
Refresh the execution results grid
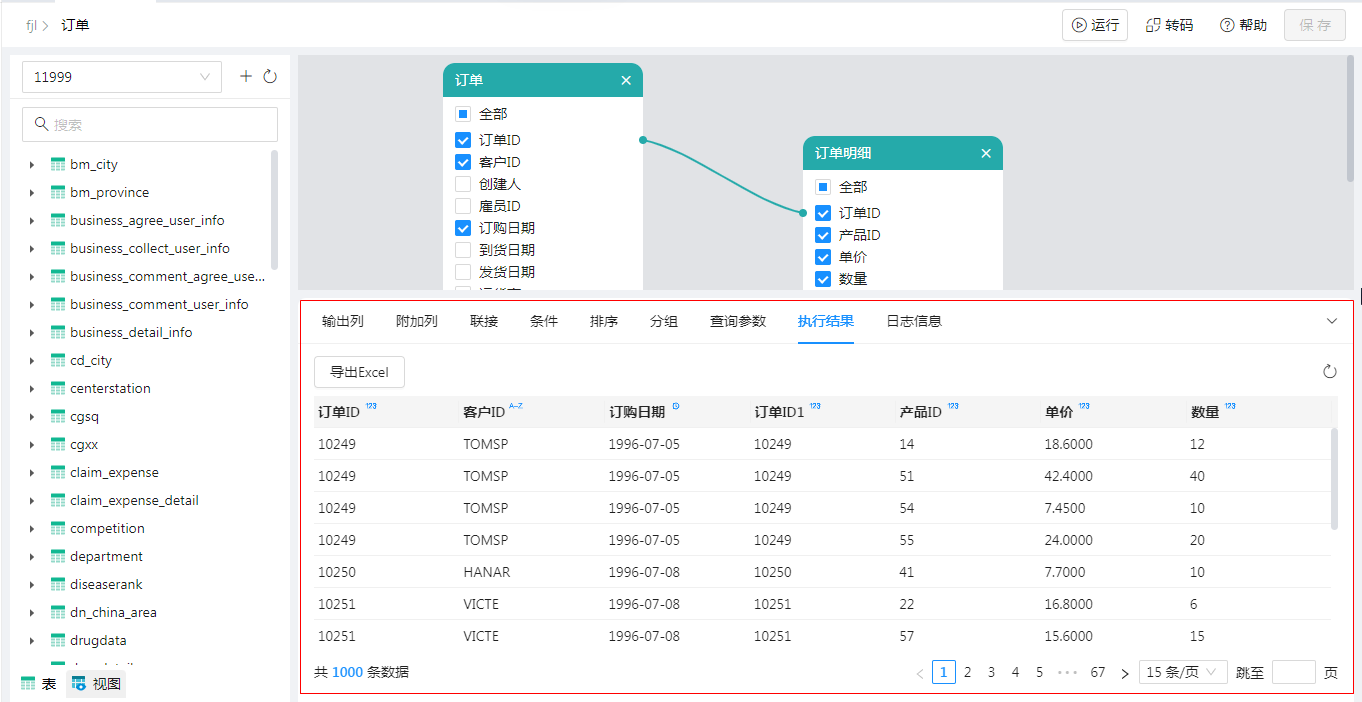1330,372
